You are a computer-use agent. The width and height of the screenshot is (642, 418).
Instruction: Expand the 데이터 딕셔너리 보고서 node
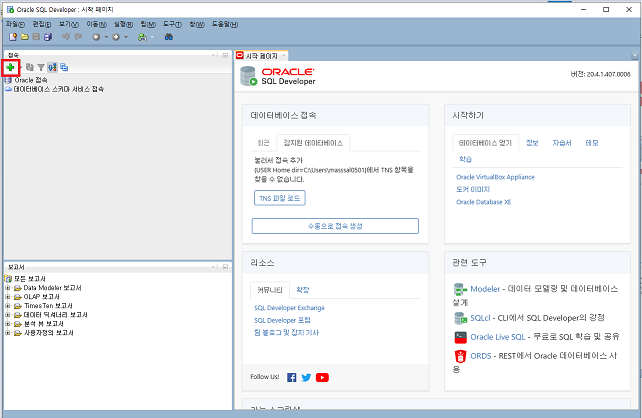pyautogui.click(x=7, y=315)
